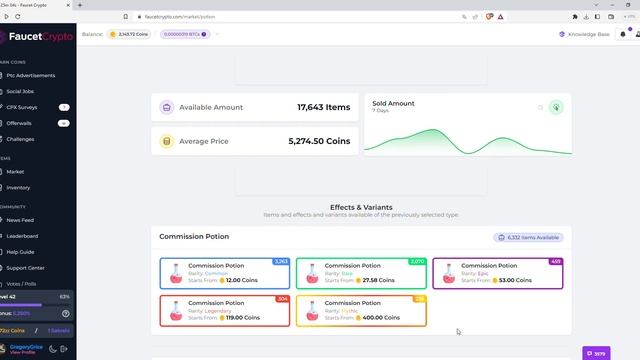Image resolution: width=640 pixels, height=360 pixels.
Task: Open the purple chat button
Action: tap(596, 353)
